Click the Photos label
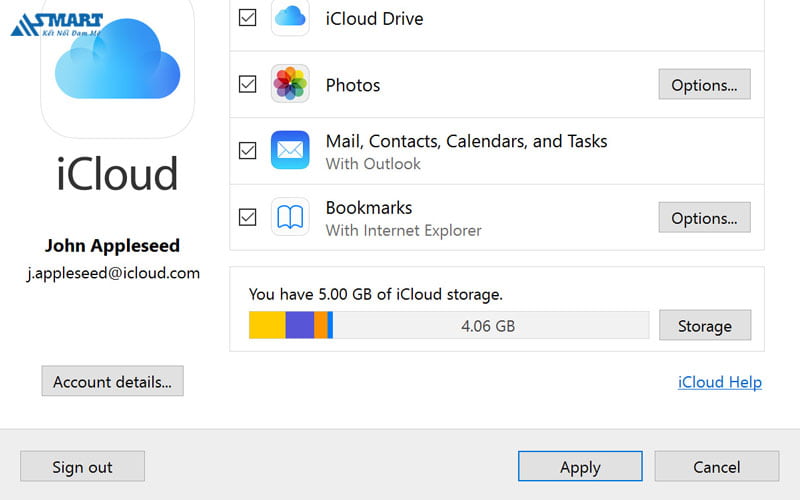This screenshot has height=500, width=800. [353, 85]
